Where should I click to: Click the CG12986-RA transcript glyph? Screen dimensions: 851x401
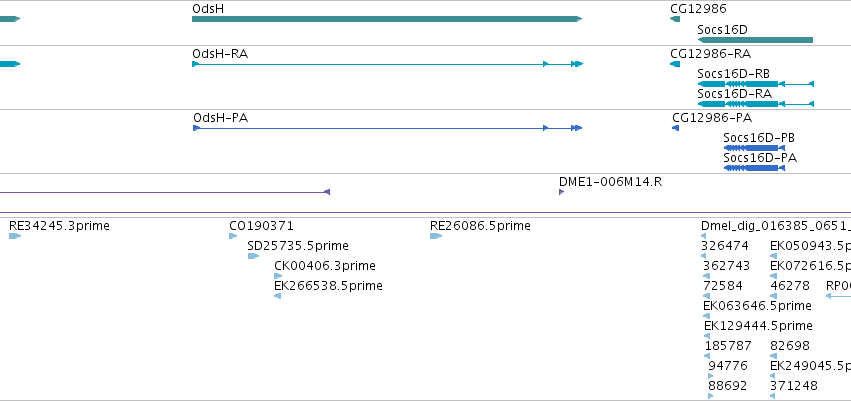(x=675, y=64)
